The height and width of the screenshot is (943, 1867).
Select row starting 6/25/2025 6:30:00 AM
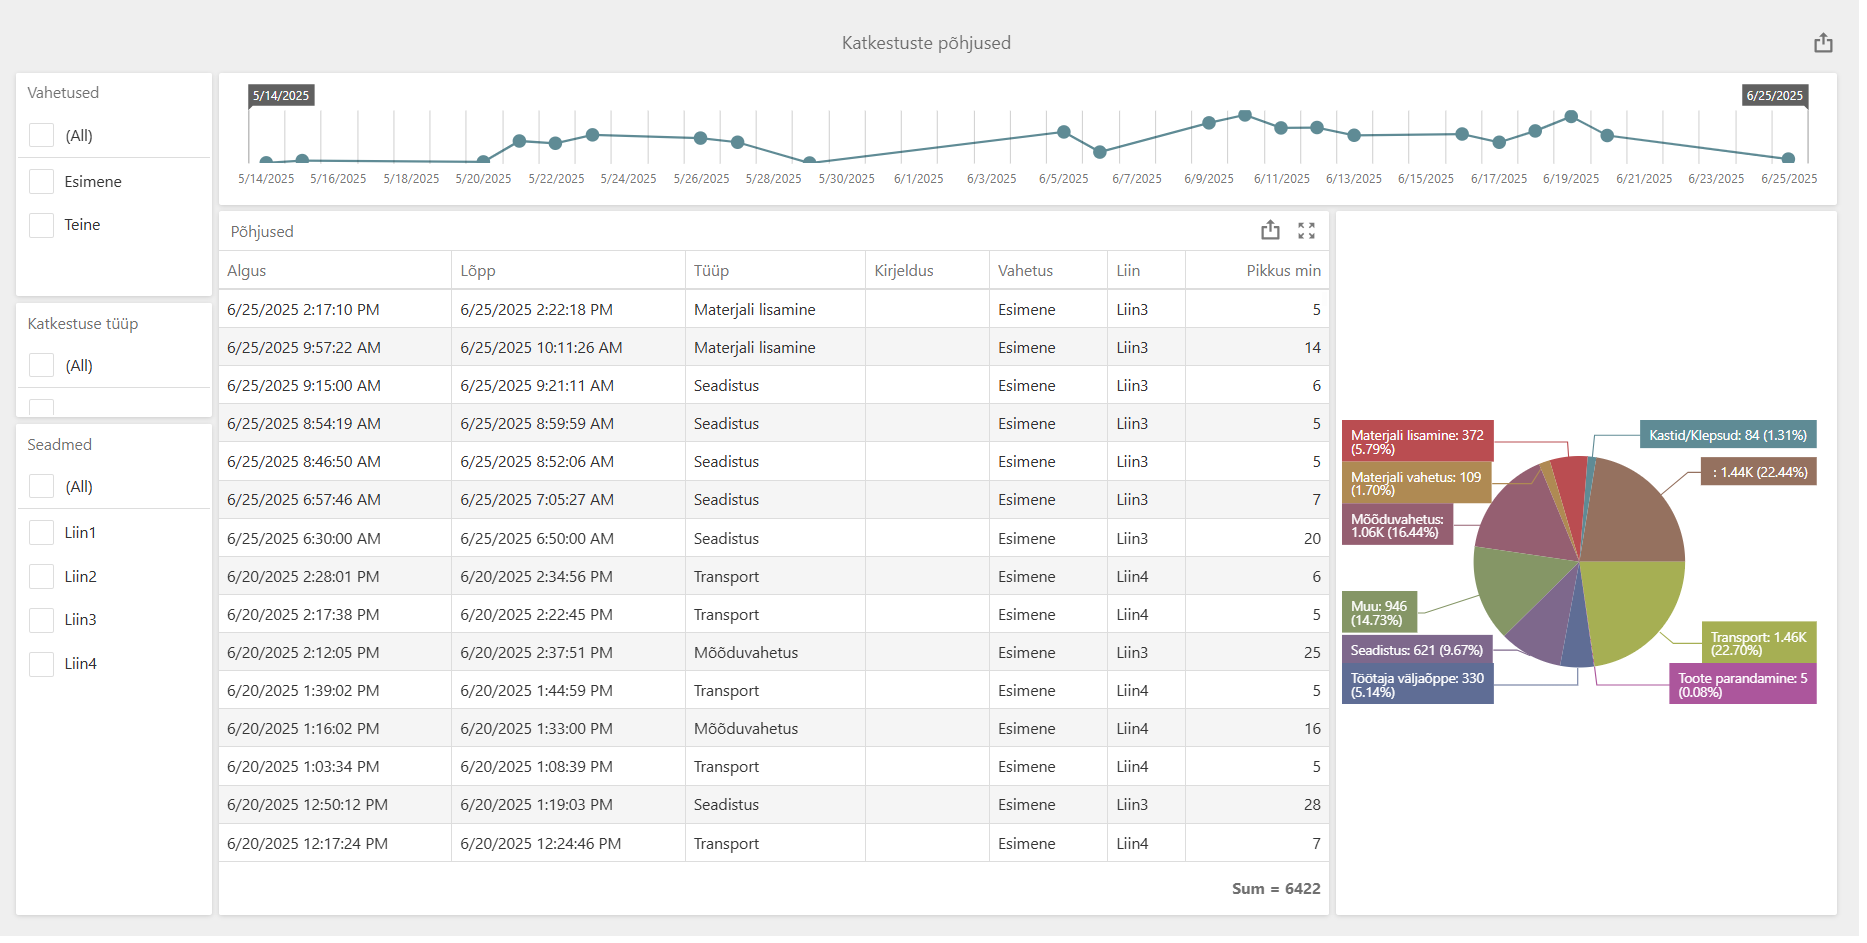pyautogui.click(x=774, y=539)
